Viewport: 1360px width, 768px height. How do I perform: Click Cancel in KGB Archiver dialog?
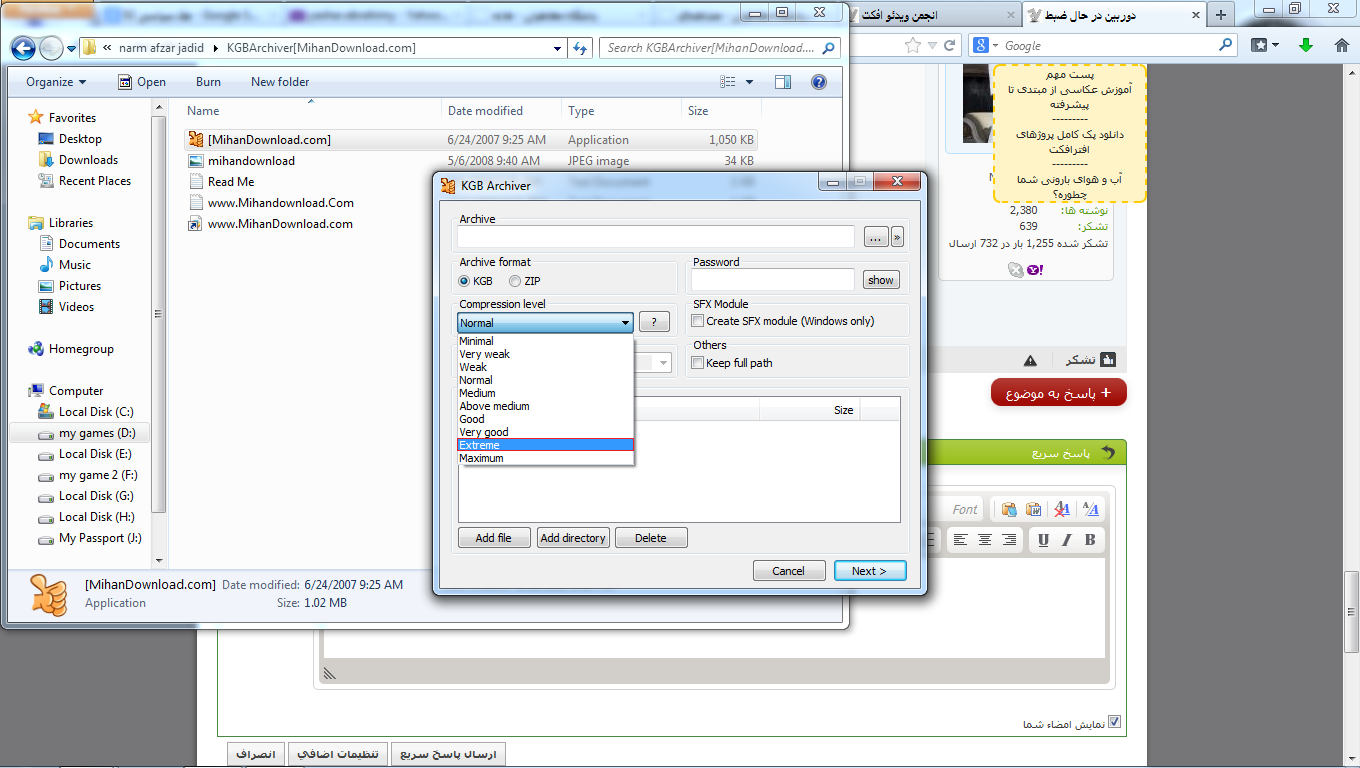[x=789, y=571]
